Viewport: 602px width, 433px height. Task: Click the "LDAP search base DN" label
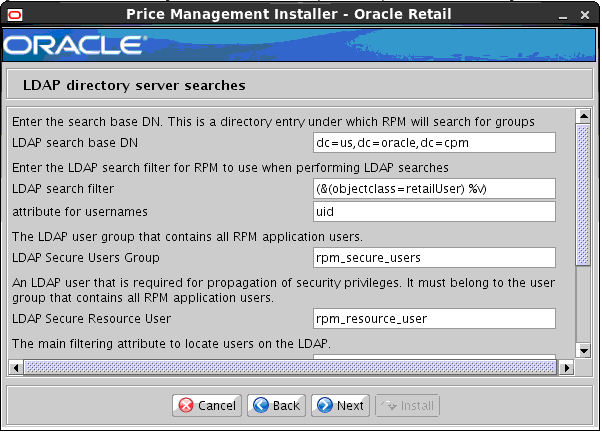click(75, 143)
